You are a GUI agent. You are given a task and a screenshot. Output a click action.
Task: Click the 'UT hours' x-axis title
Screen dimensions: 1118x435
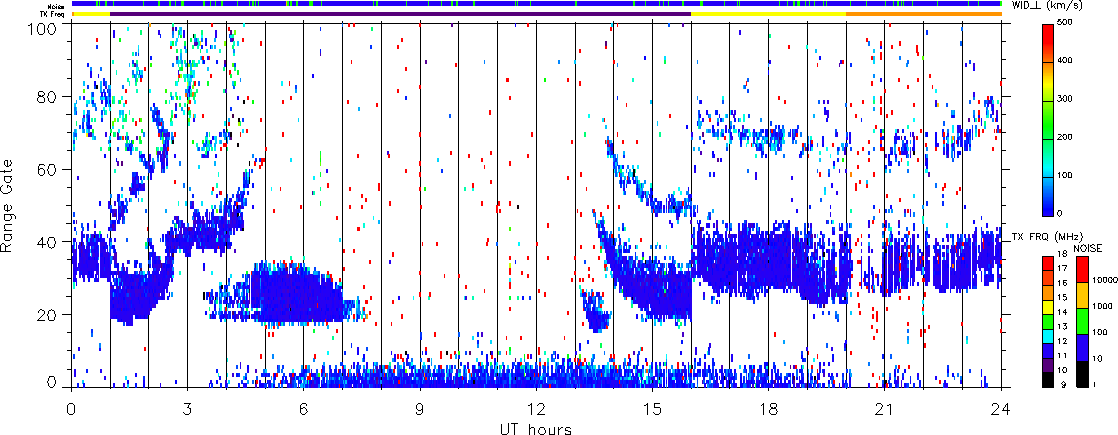click(x=537, y=428)
